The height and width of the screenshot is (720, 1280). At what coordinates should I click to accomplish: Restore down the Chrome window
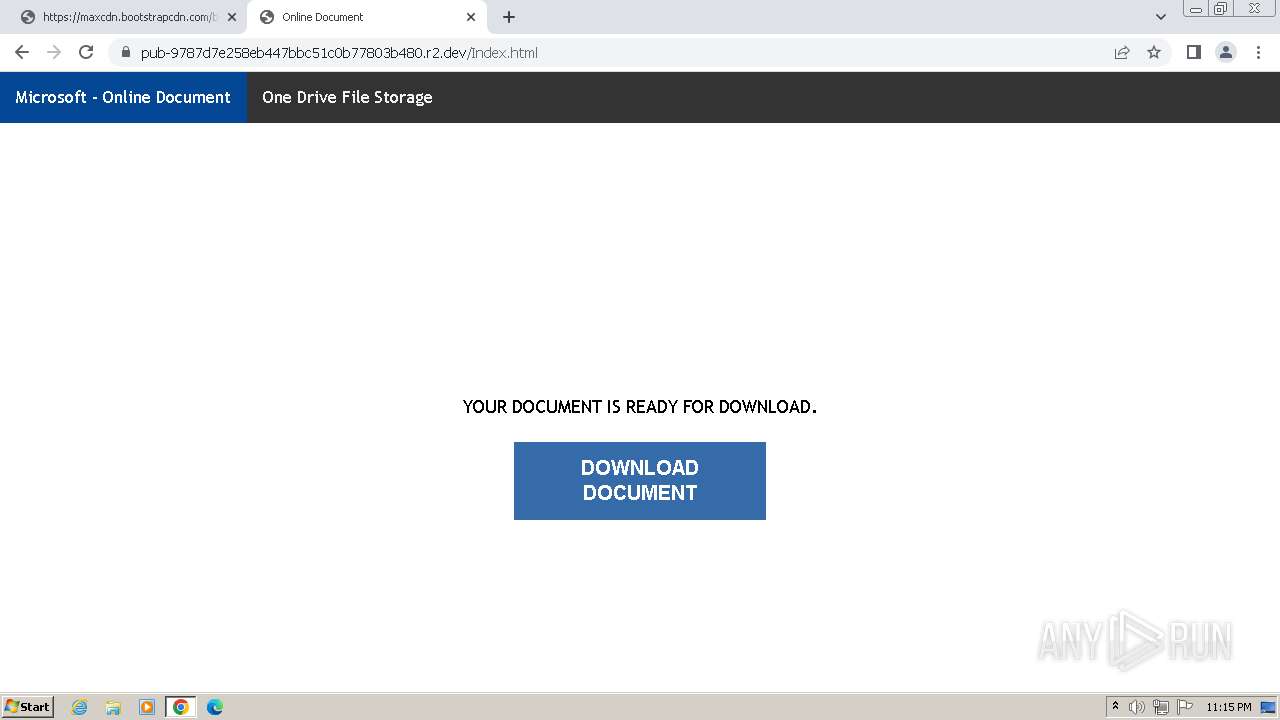(x=1221, y=8)
